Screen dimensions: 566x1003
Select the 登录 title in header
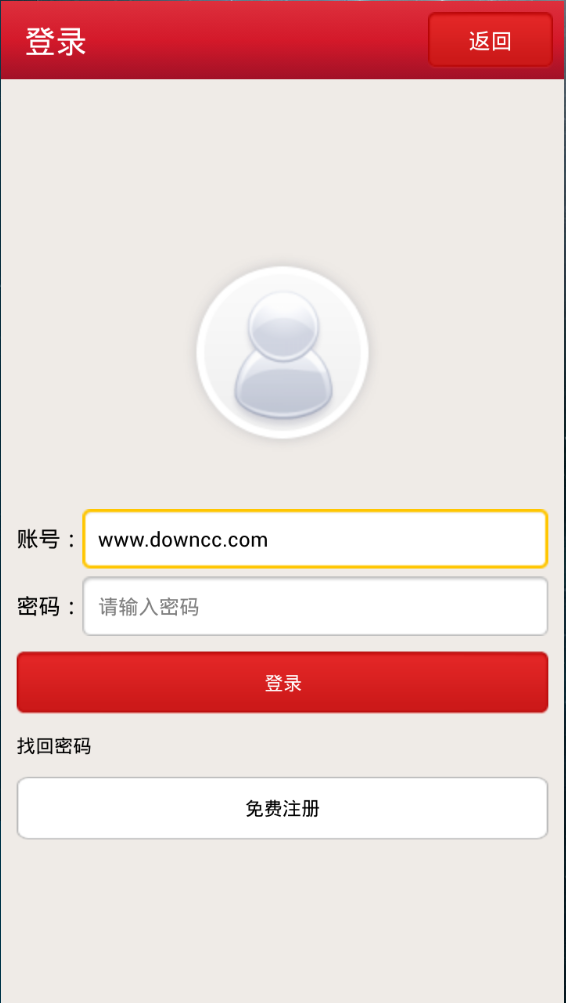click(56, 42)
